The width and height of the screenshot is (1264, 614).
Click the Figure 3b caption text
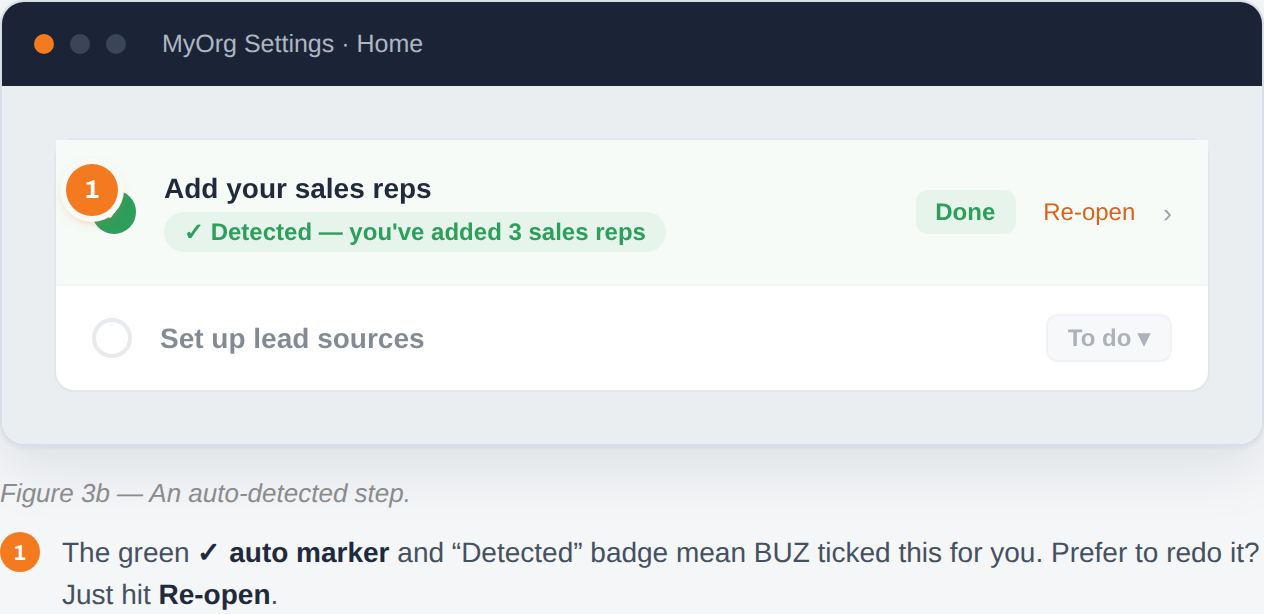click(x=205, y=493)
